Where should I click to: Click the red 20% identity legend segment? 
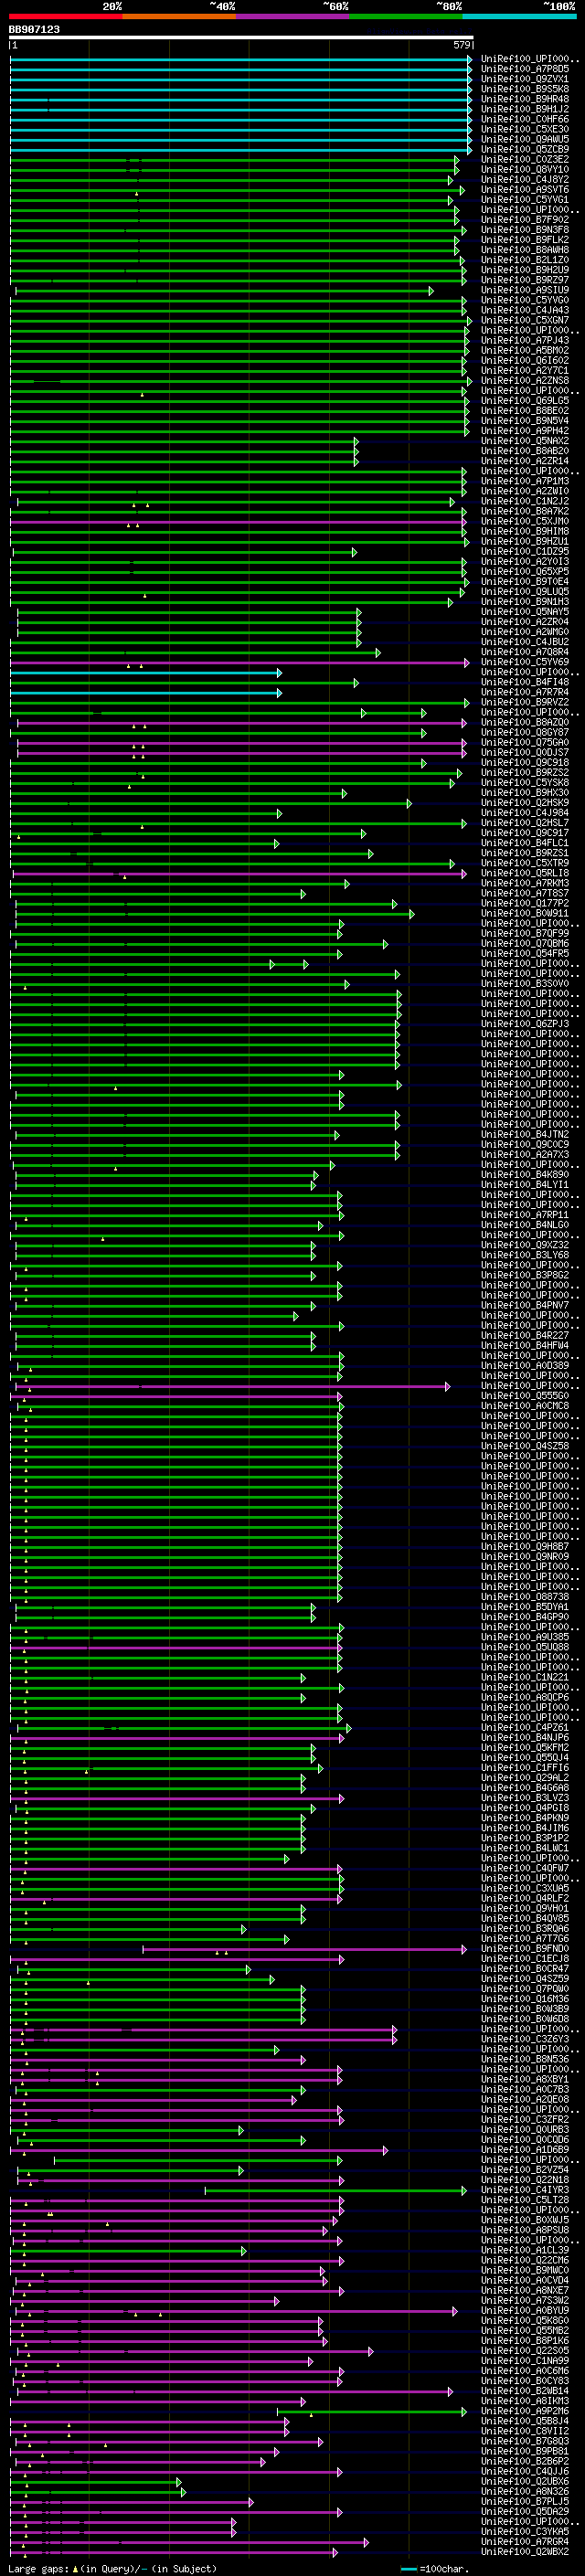(66, 16)
